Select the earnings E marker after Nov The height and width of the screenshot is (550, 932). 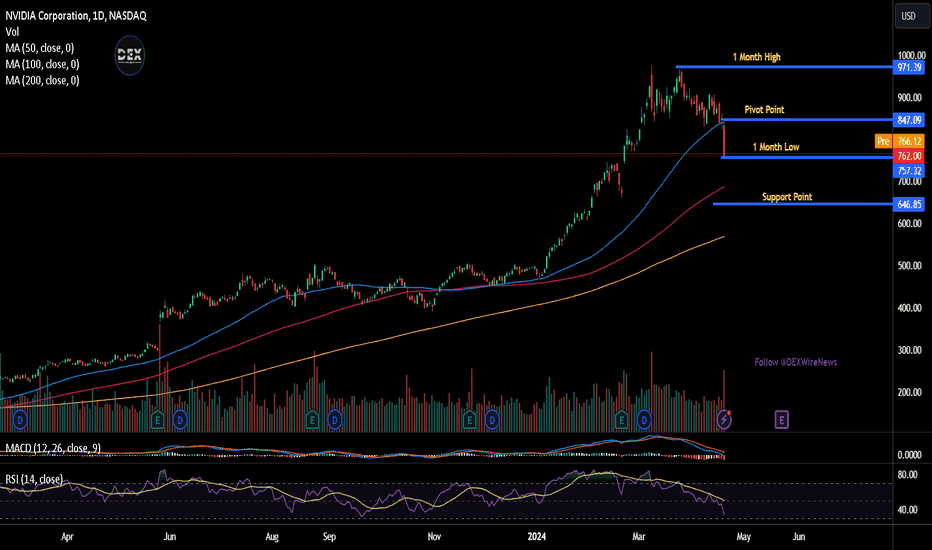pyautogui.click(x=469, y=420)
